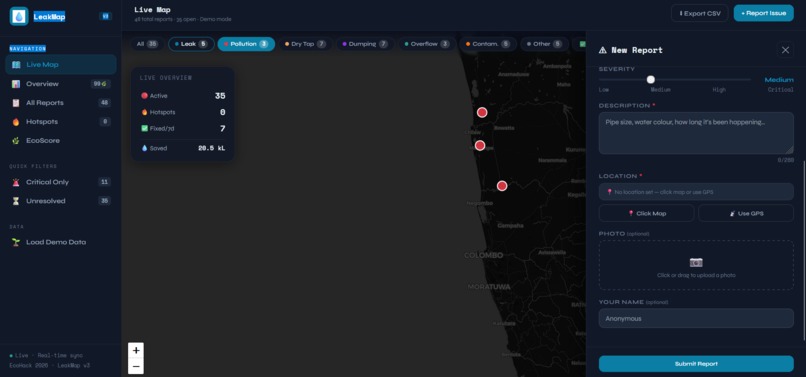806x377 pixels.
Task: Close the New Report panel
Action: click(x=785, y=50)
